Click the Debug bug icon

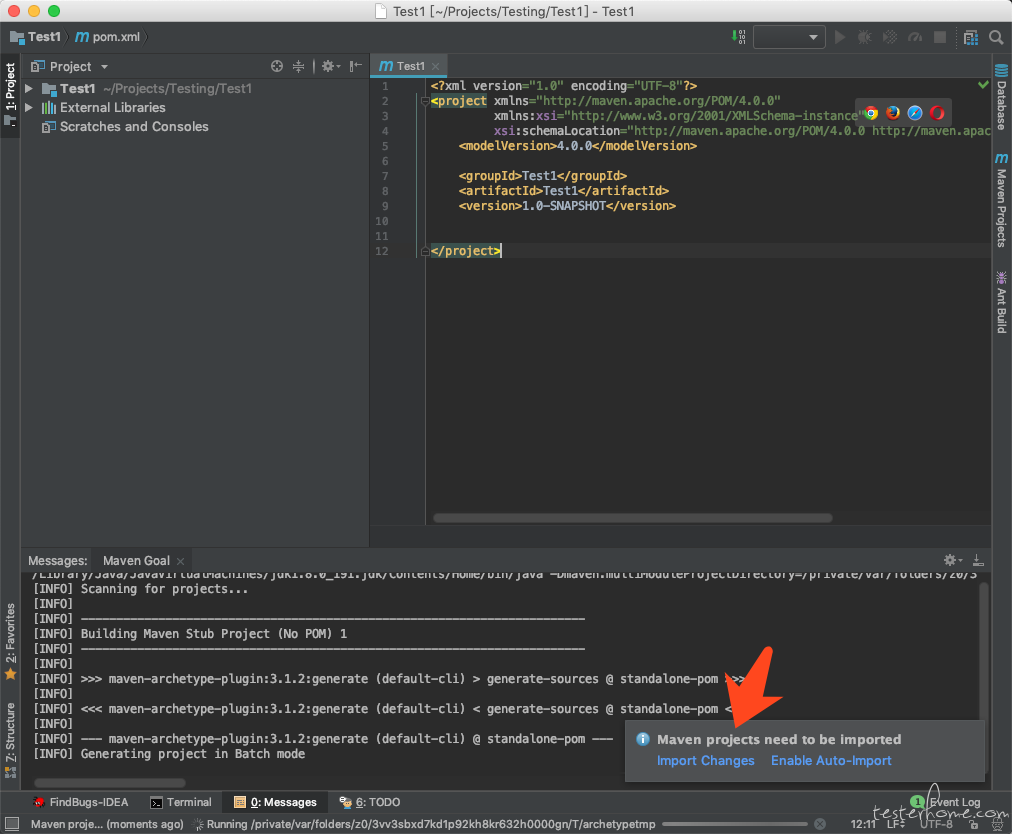point(864,37)
